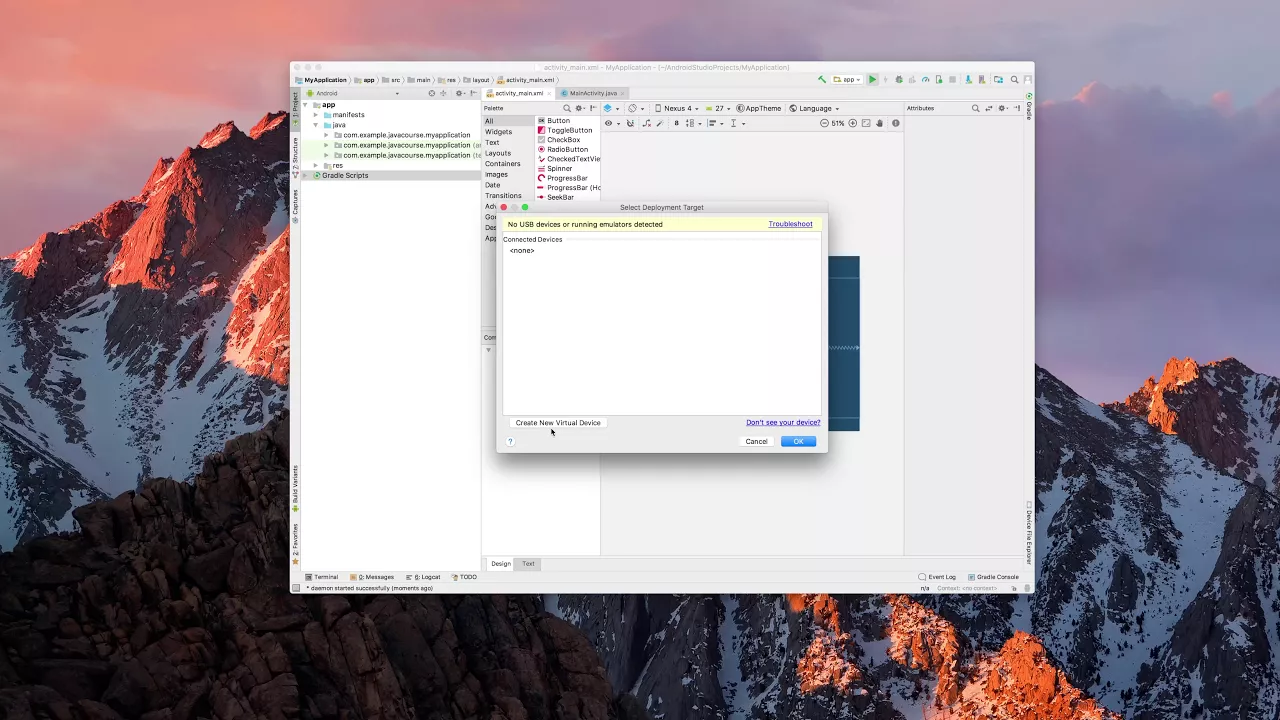
Task: Click the Search Everywhere magnifier in main toolbar
Action: click(x=1014, y=79)
